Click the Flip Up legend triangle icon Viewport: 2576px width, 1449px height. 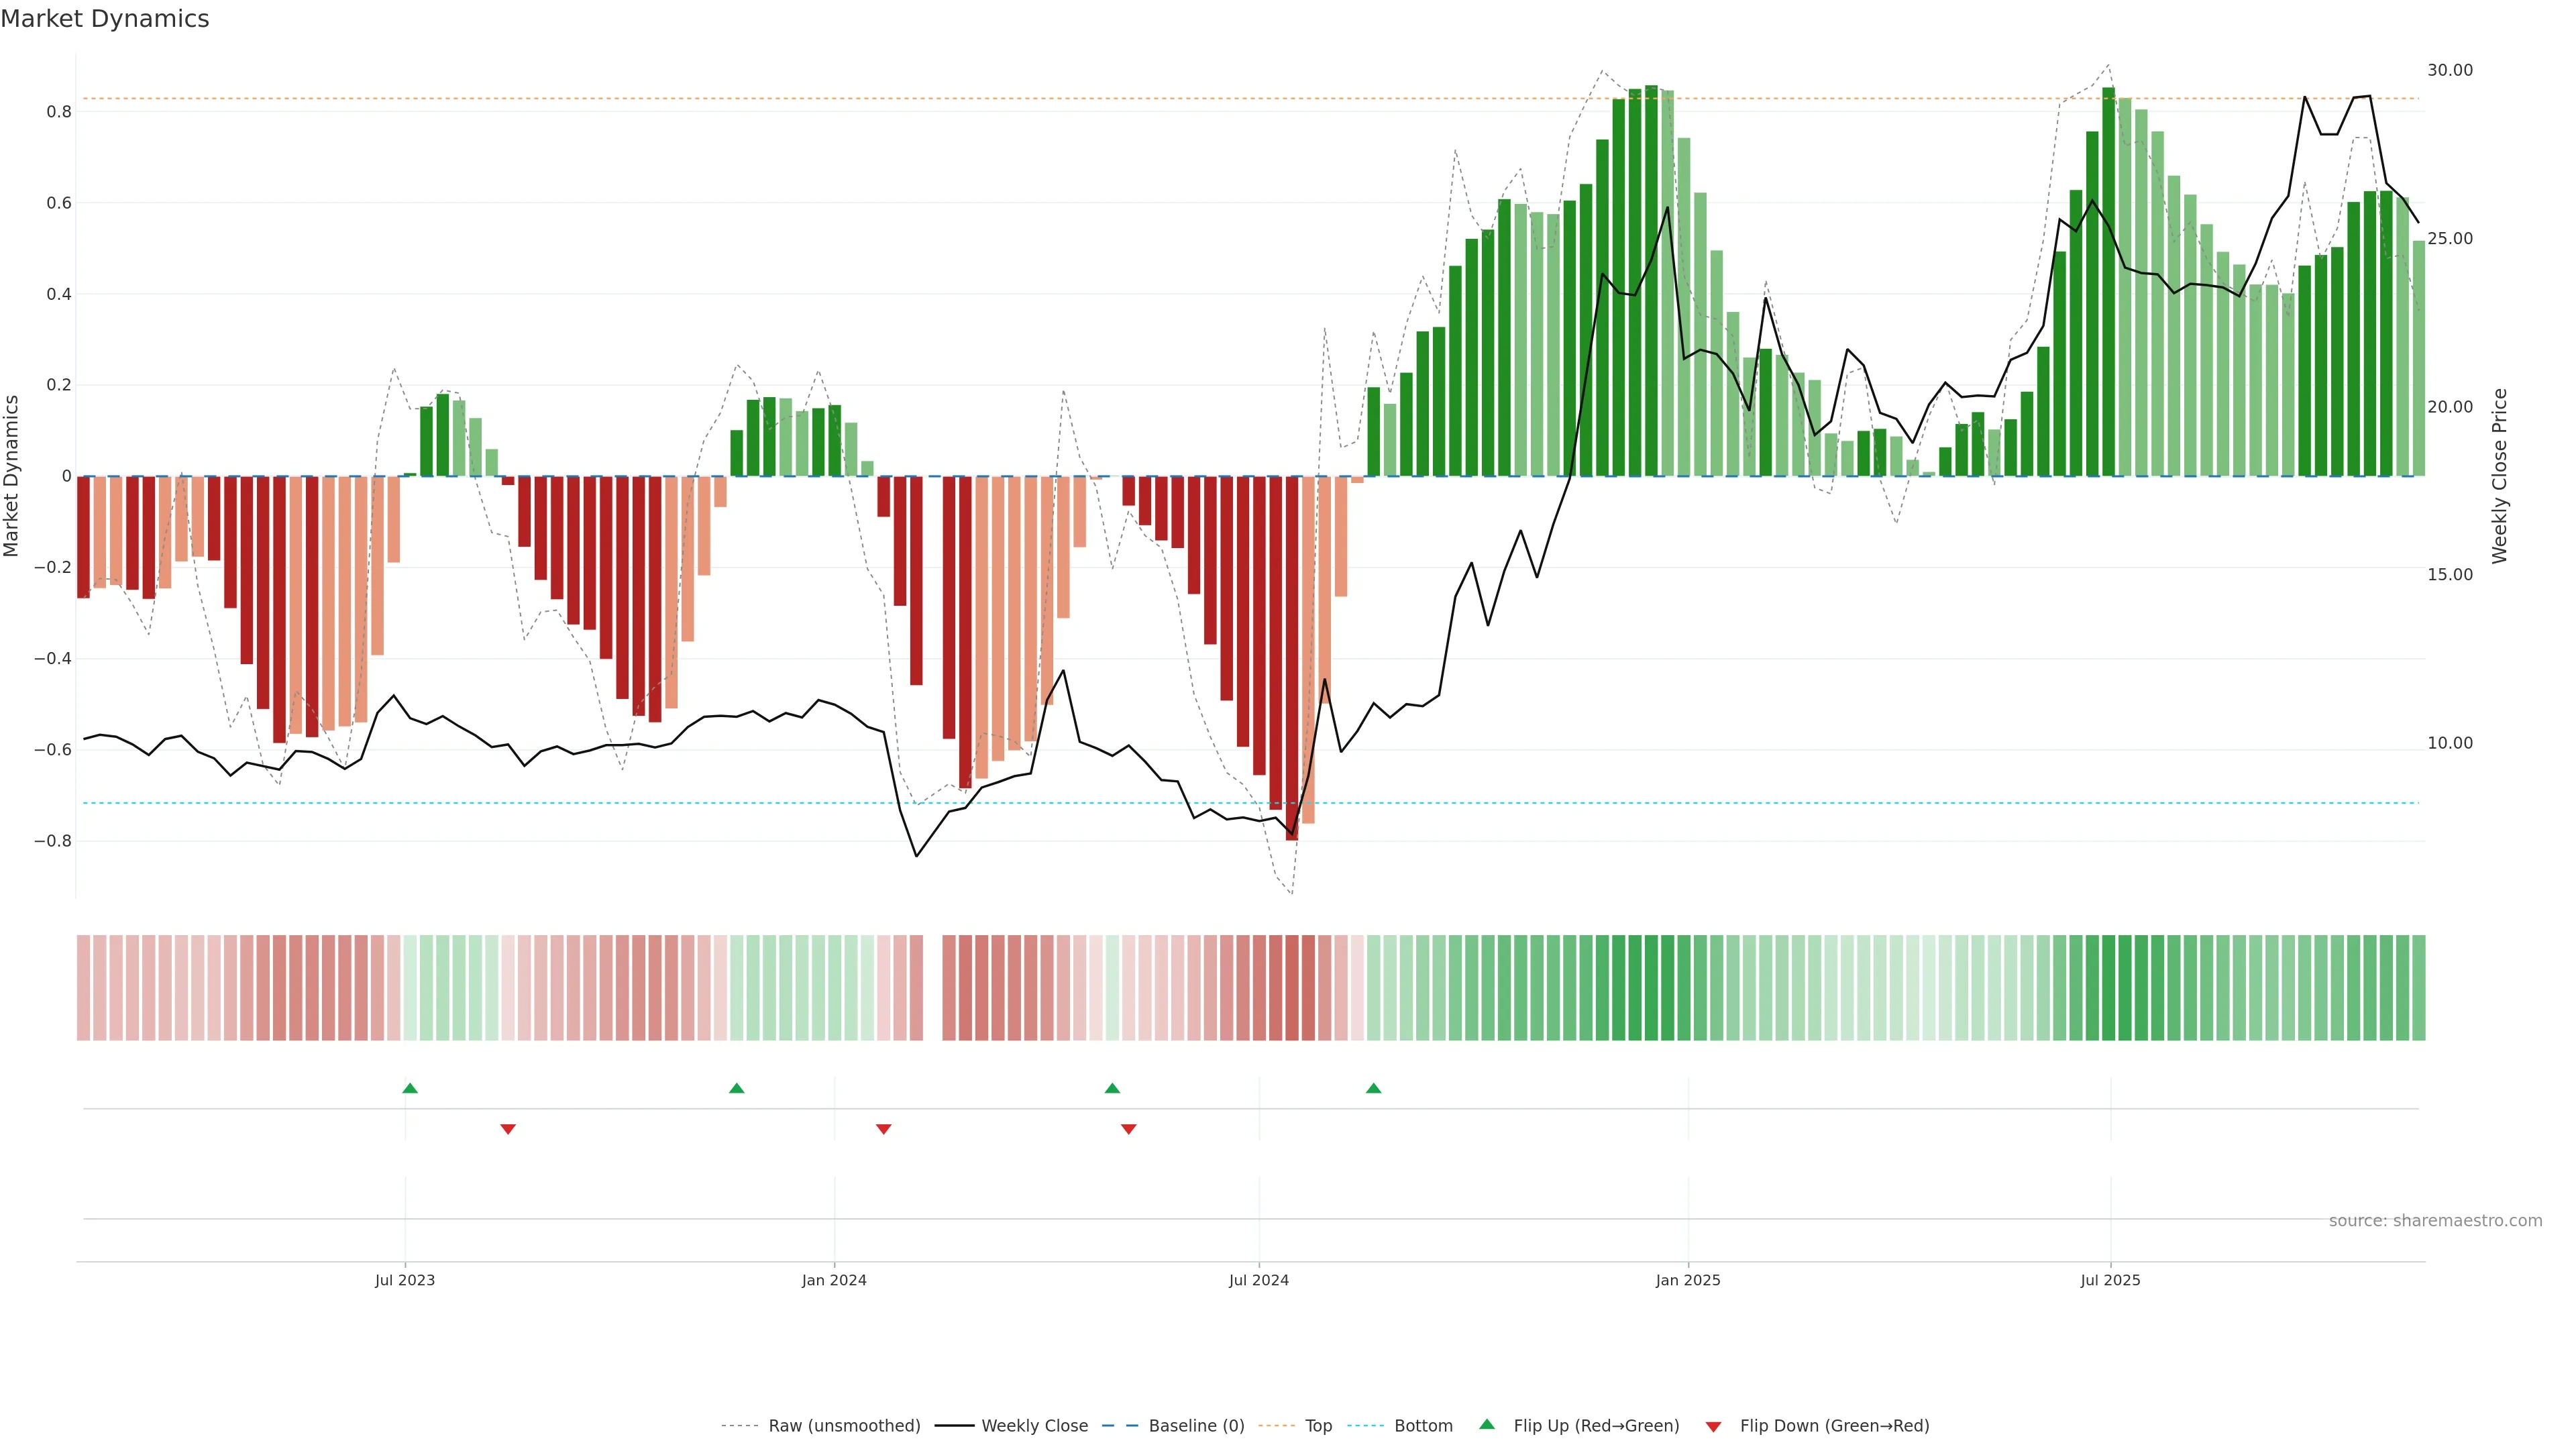coord(1487,1425)
